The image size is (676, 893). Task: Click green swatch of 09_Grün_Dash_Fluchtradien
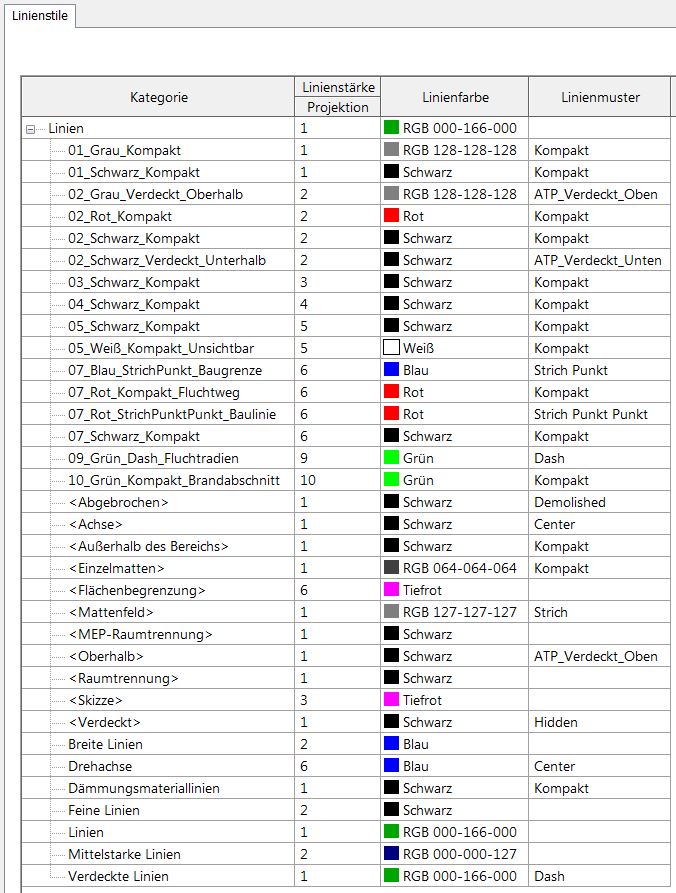pyautogui.click(x=391, y=458)
